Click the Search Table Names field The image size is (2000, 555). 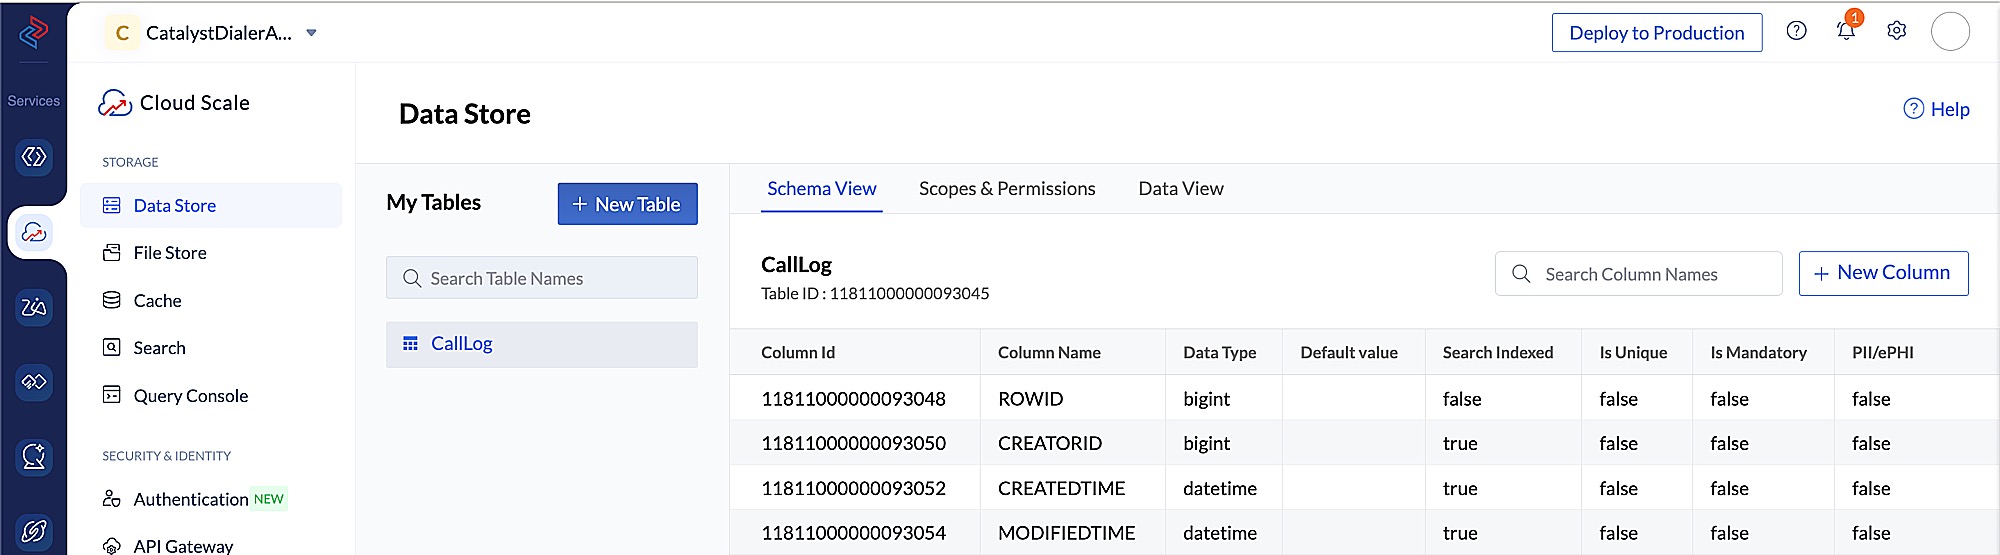tap(541, 278)
